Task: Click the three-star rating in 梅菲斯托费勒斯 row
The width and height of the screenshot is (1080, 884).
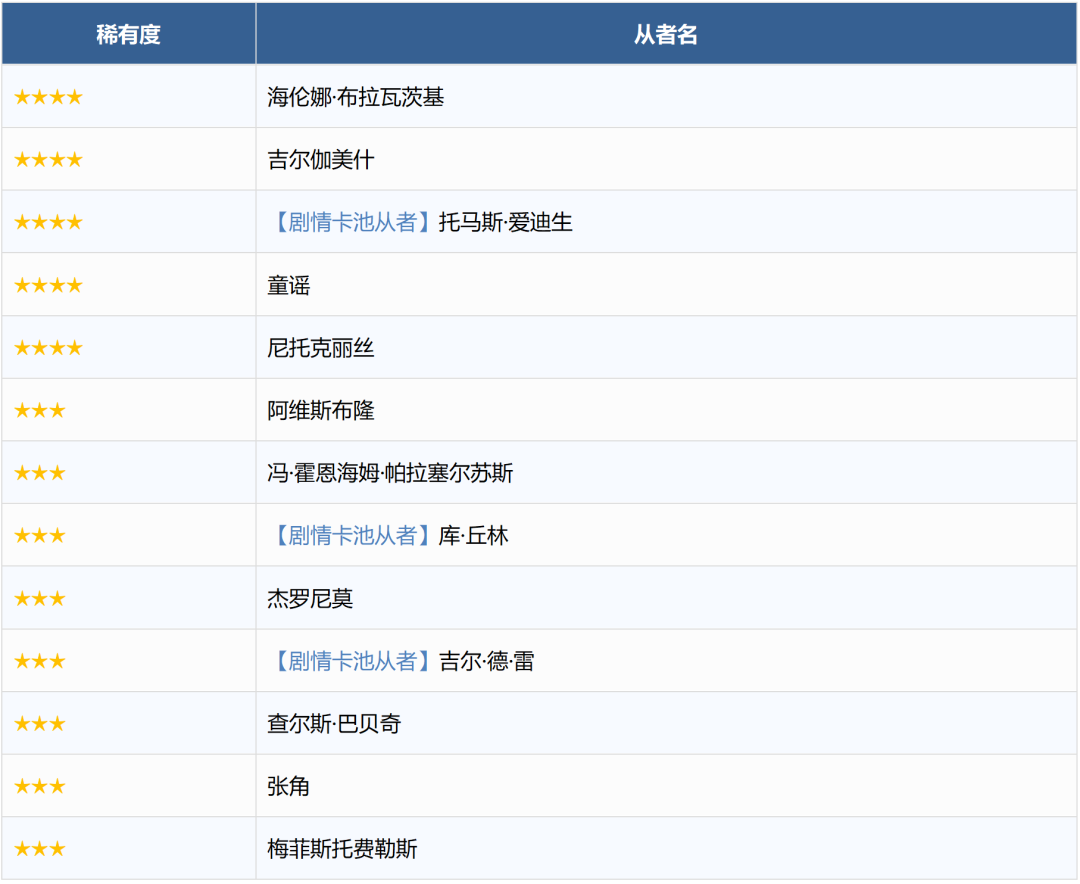Action: point(40,849)
